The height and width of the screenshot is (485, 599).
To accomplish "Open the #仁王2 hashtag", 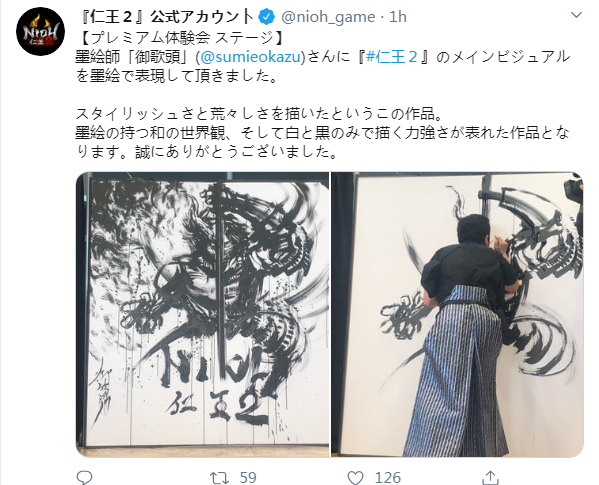I will pyautogui.click(x=392, y=57).
